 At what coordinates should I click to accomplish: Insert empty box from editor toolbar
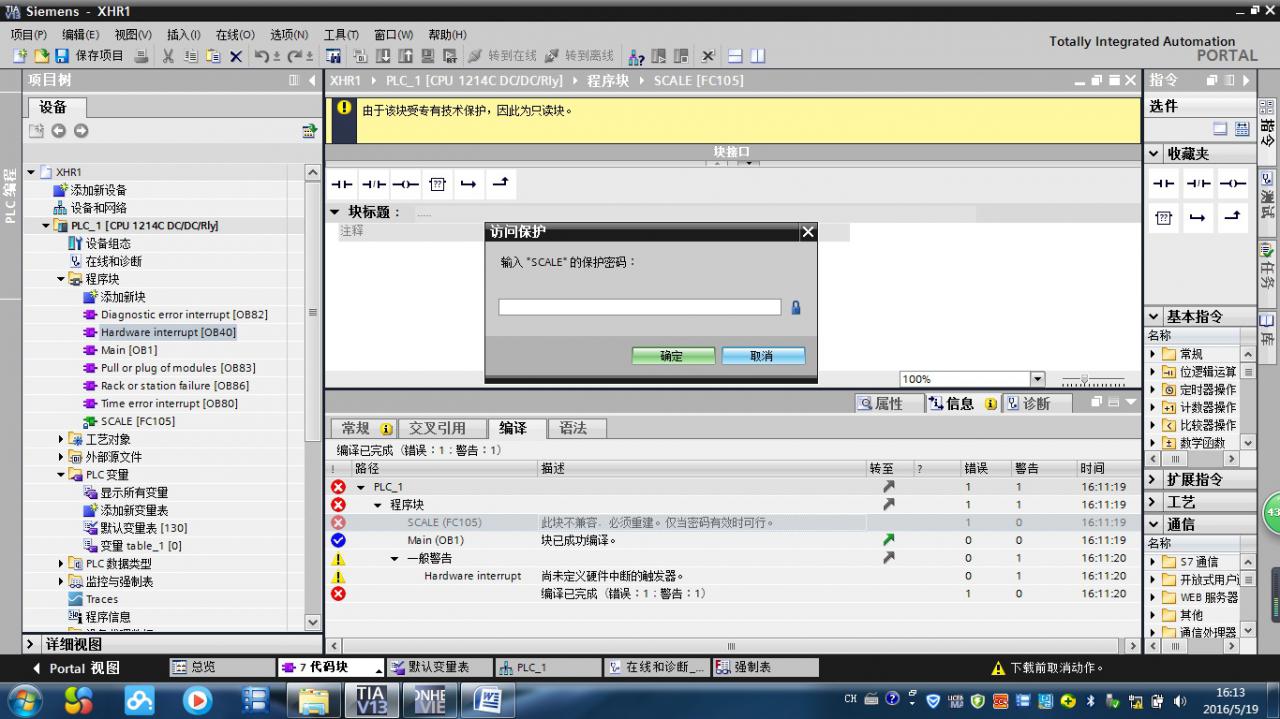pyautogui.click(x=437, y=184)
